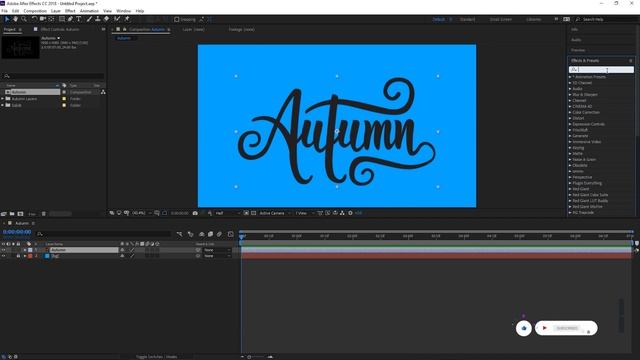
Task: Click the thumbs-up like button overlay
Action: tap(524, 328)
